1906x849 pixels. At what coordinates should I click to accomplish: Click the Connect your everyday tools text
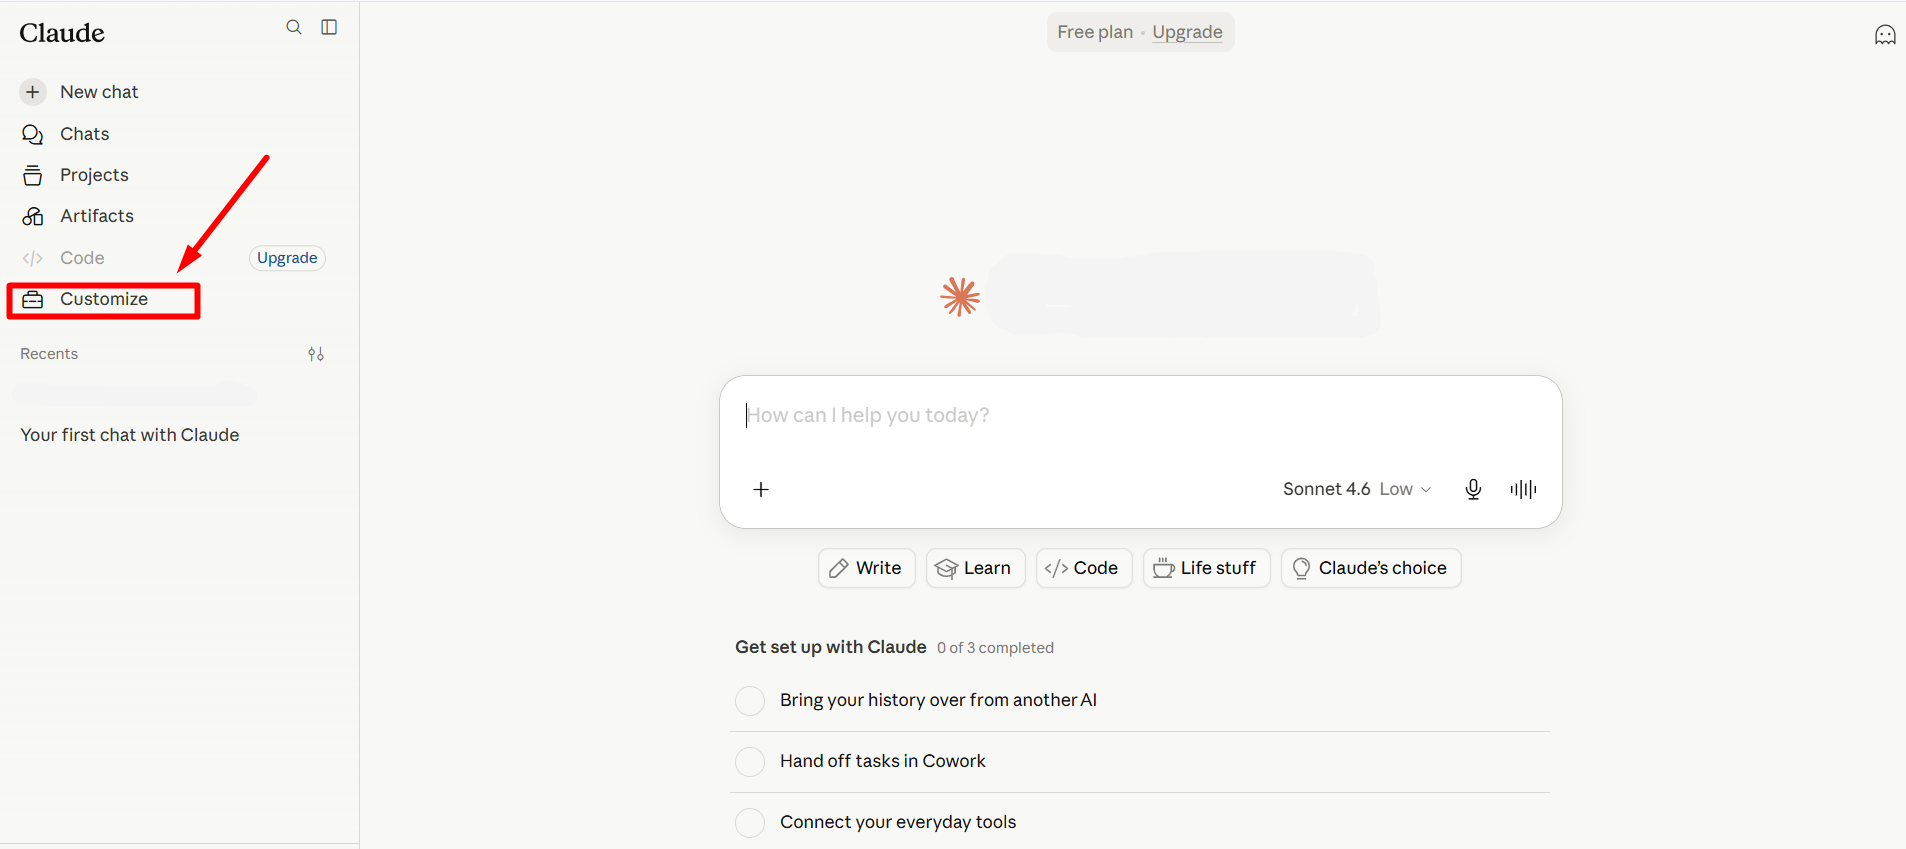898,822
